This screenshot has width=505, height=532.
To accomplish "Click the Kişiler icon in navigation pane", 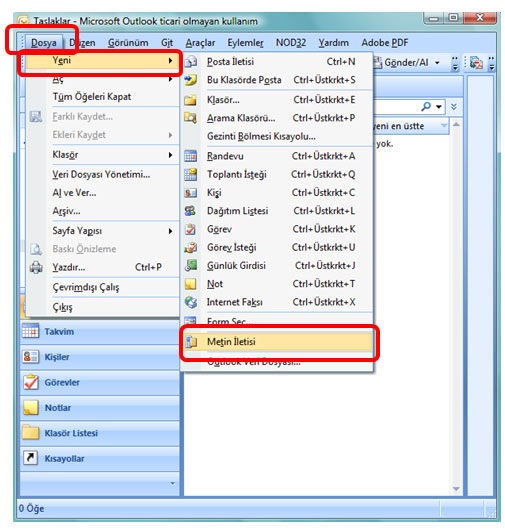I will pos(31,357).
